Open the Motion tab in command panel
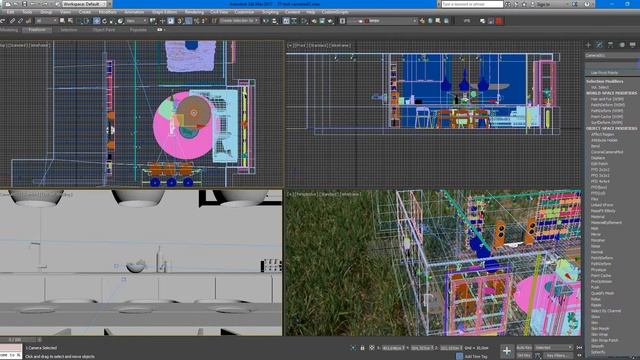The height and width of the screenshot is (360, 640). tap(622, 44)
